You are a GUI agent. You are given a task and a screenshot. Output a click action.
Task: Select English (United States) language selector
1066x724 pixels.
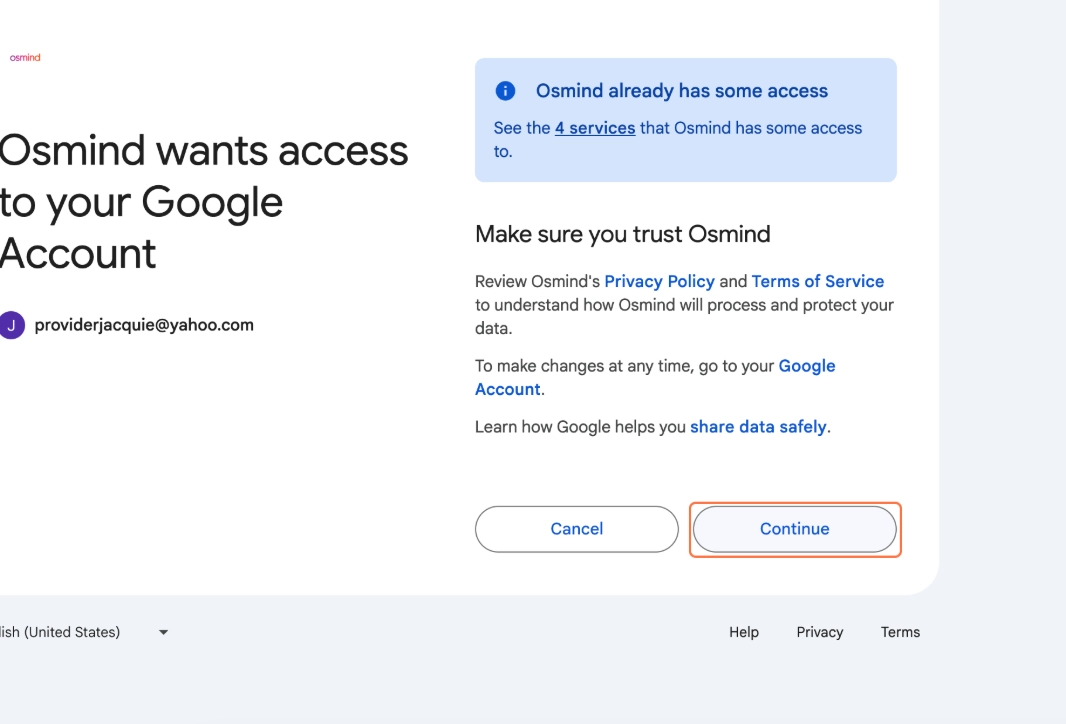84,632
